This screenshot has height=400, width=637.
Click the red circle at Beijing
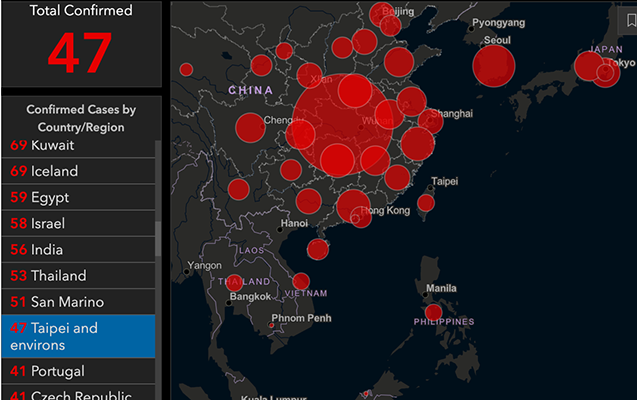(381, 14)
